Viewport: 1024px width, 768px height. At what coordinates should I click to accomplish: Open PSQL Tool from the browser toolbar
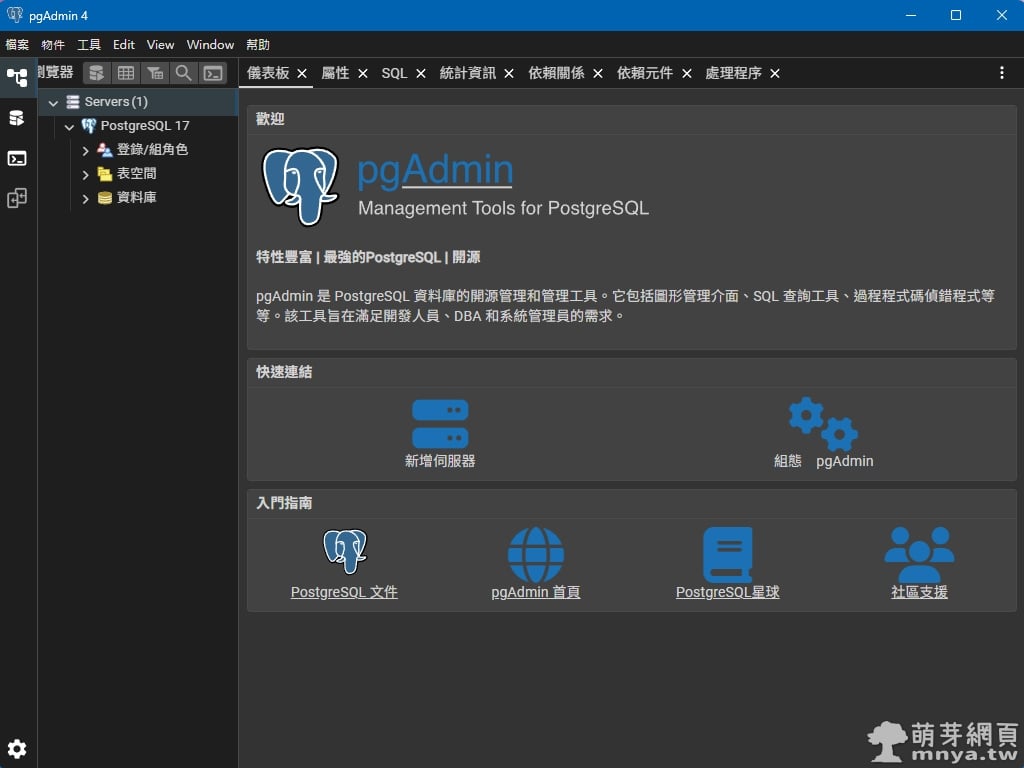coord(213,73)
